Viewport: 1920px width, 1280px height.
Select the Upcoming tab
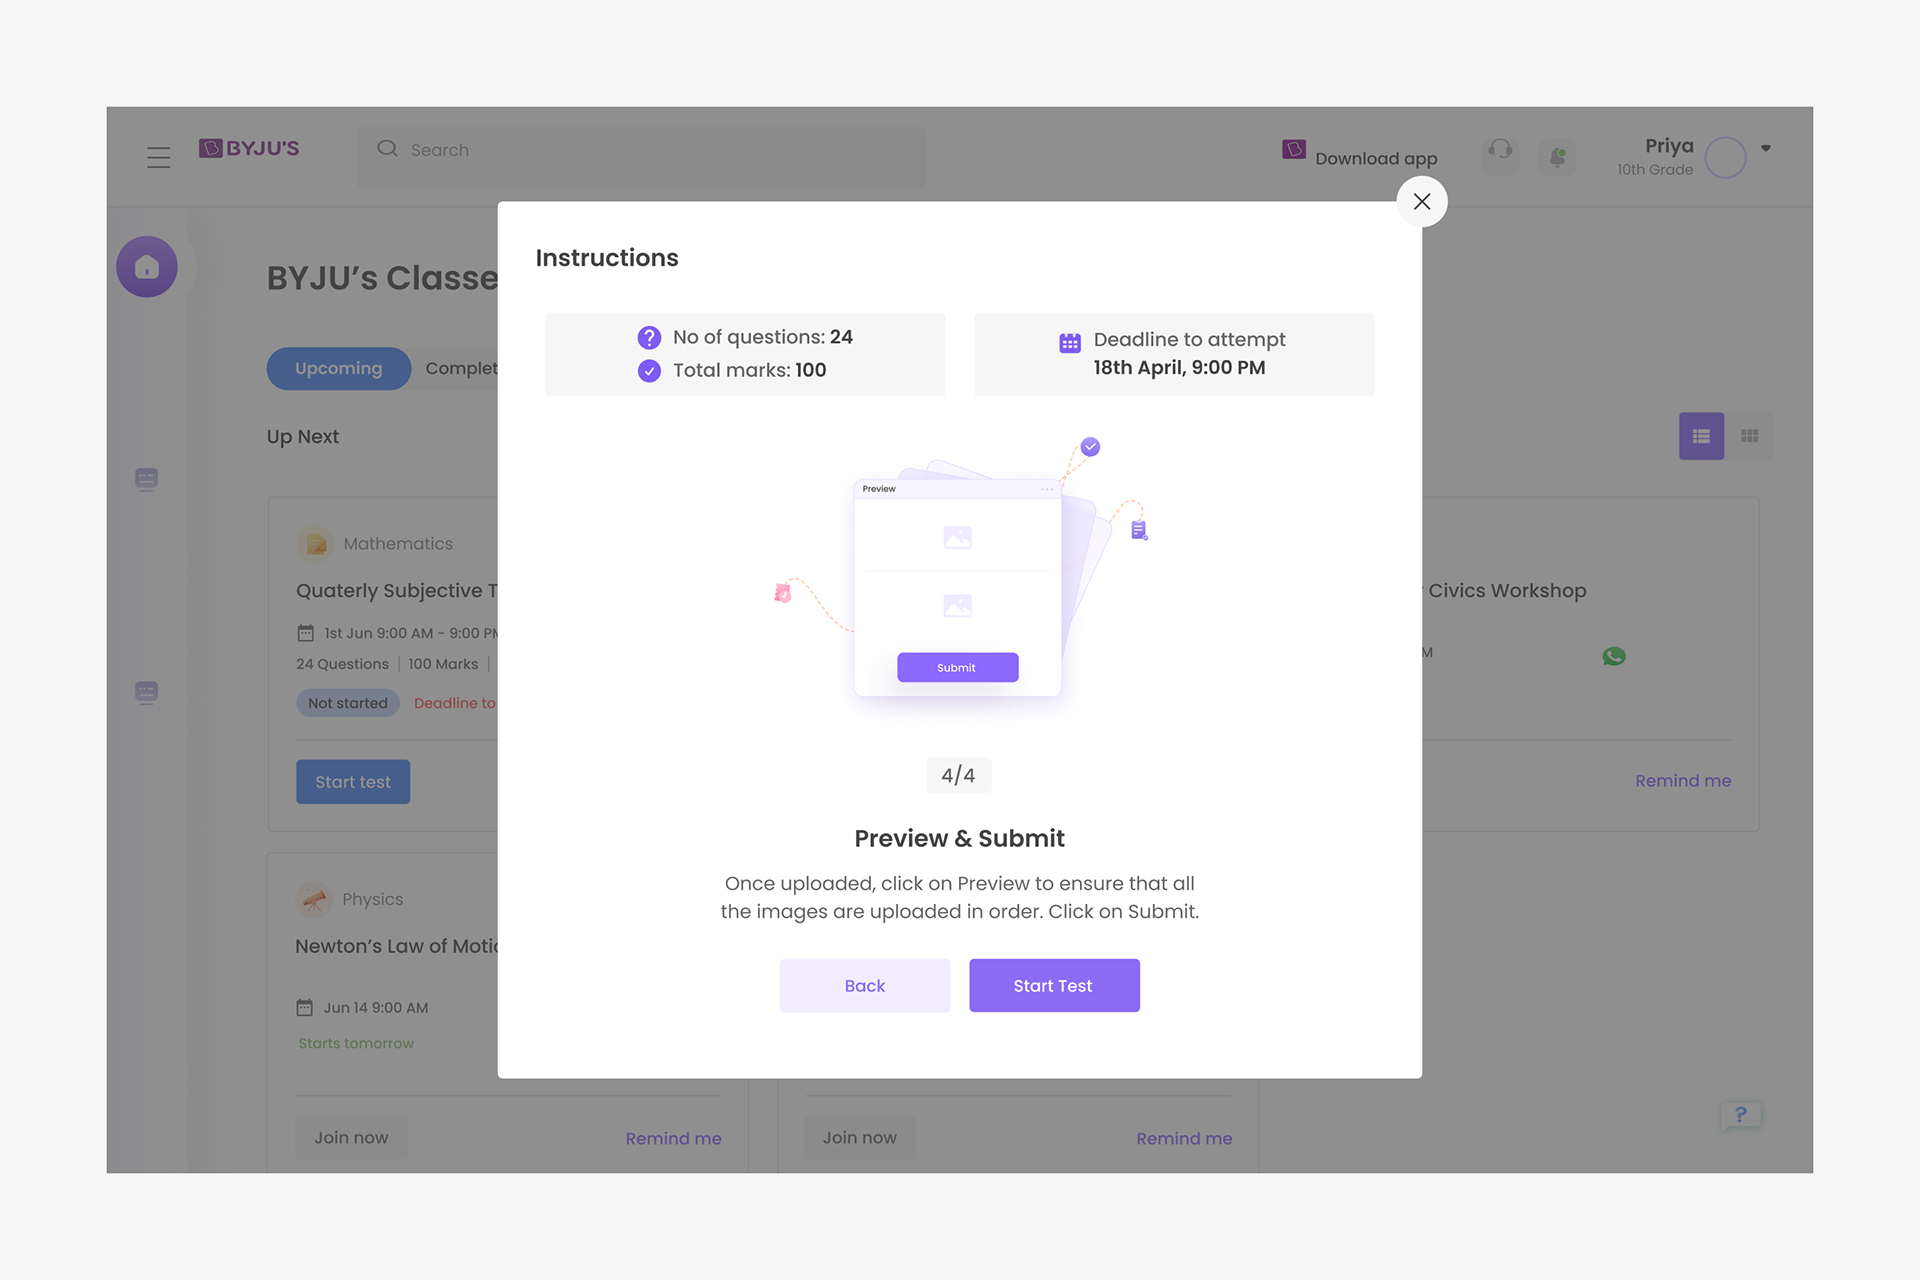point(339,368)
